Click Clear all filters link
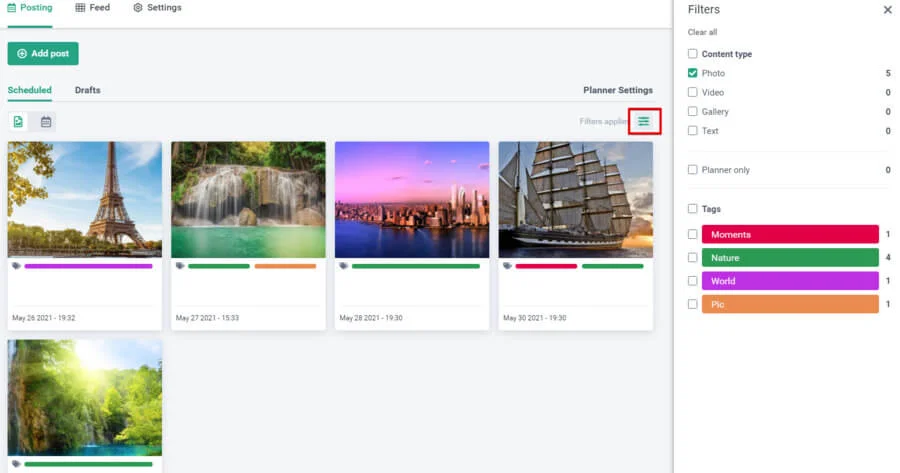The width and height of the screenshot is (900, 473). coord(702,32)
